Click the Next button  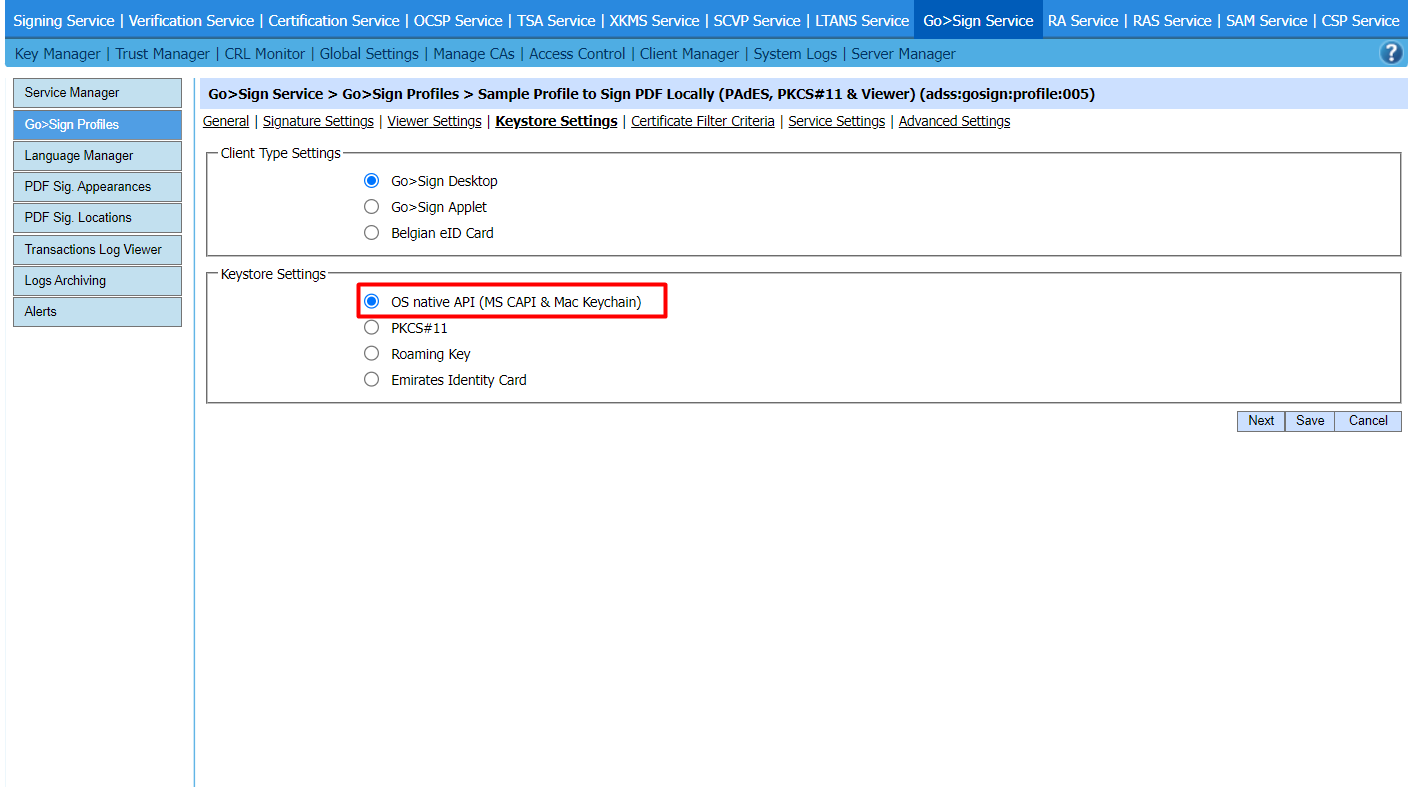pyautogui.click(x=1260, y=421)
